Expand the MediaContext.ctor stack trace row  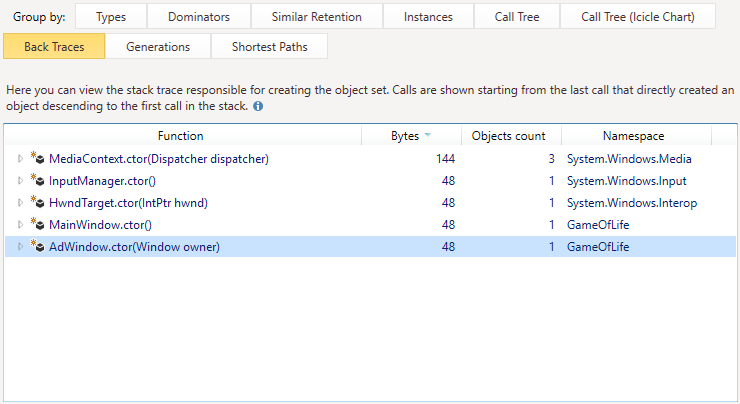tap(20, 158)
